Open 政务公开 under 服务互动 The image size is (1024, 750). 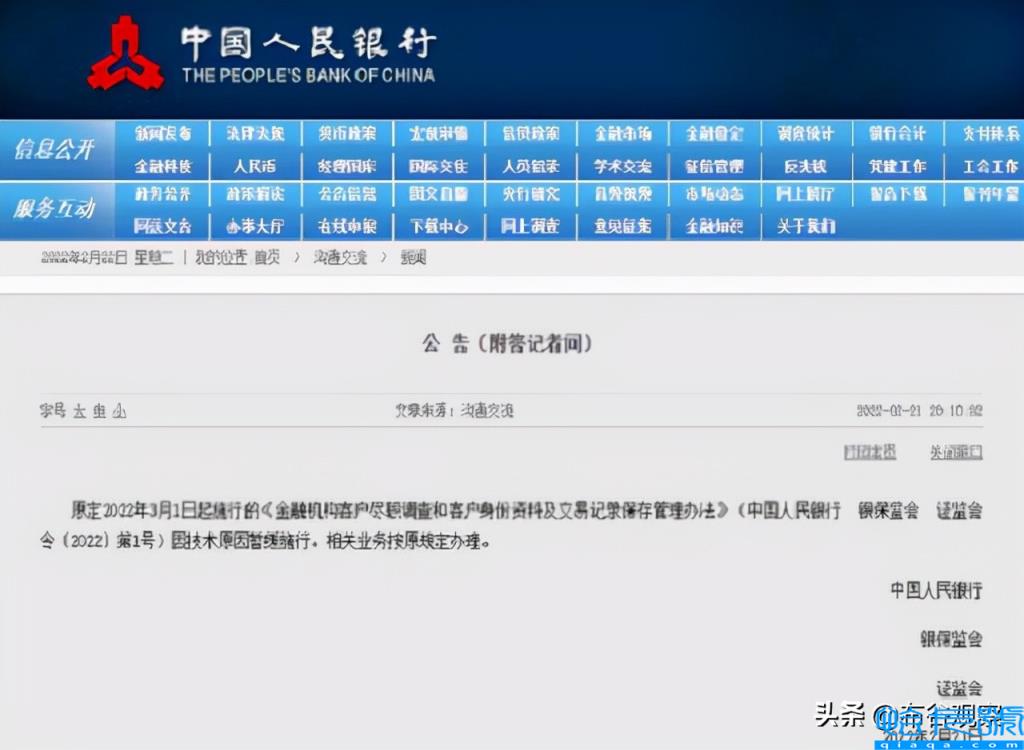pyautogui.click(x=163, y=194)
